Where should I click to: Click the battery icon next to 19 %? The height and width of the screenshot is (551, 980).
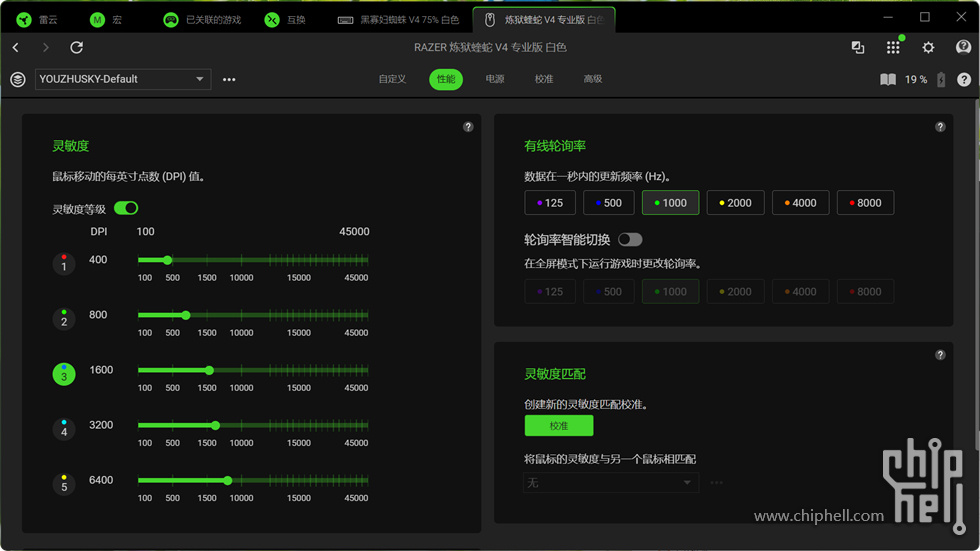(941, 79)
